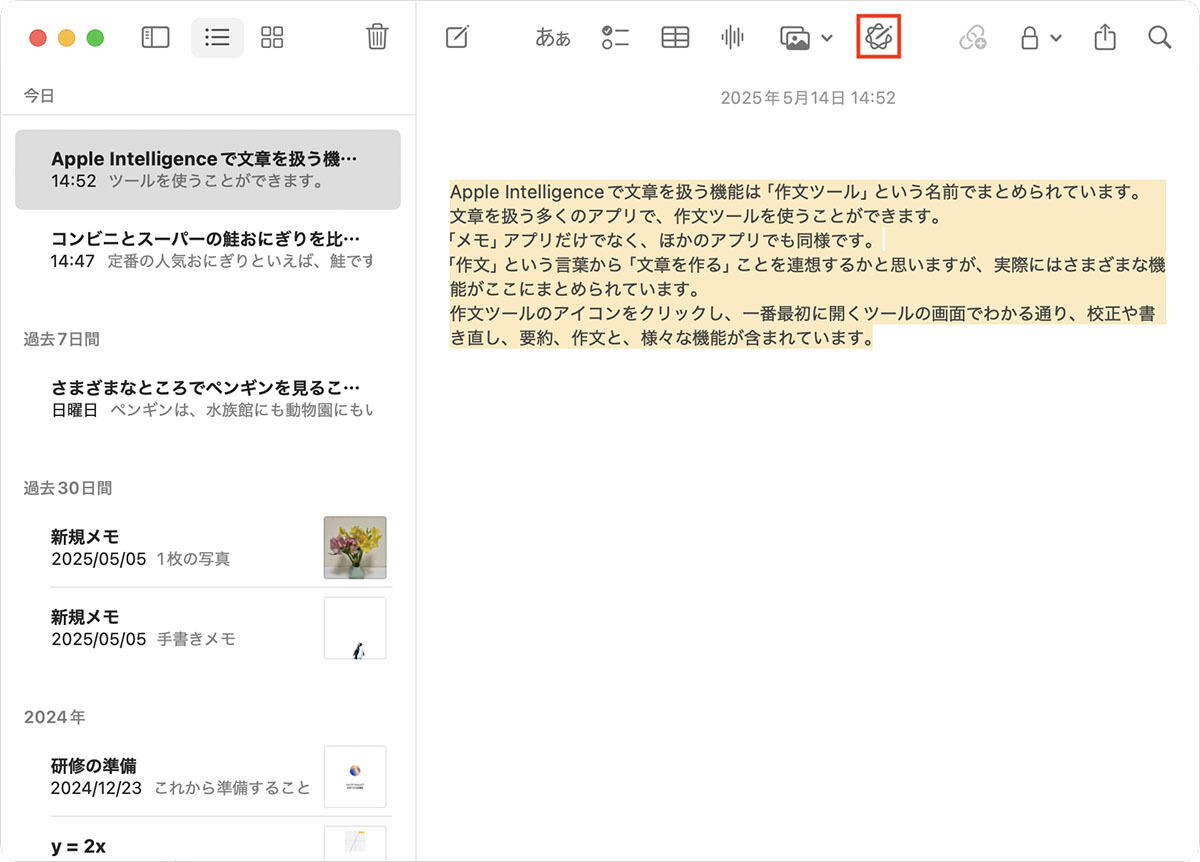Screen dimensions: 1200x862
Task: Click the 過去30日間 section header
Action: pos(68,488)
